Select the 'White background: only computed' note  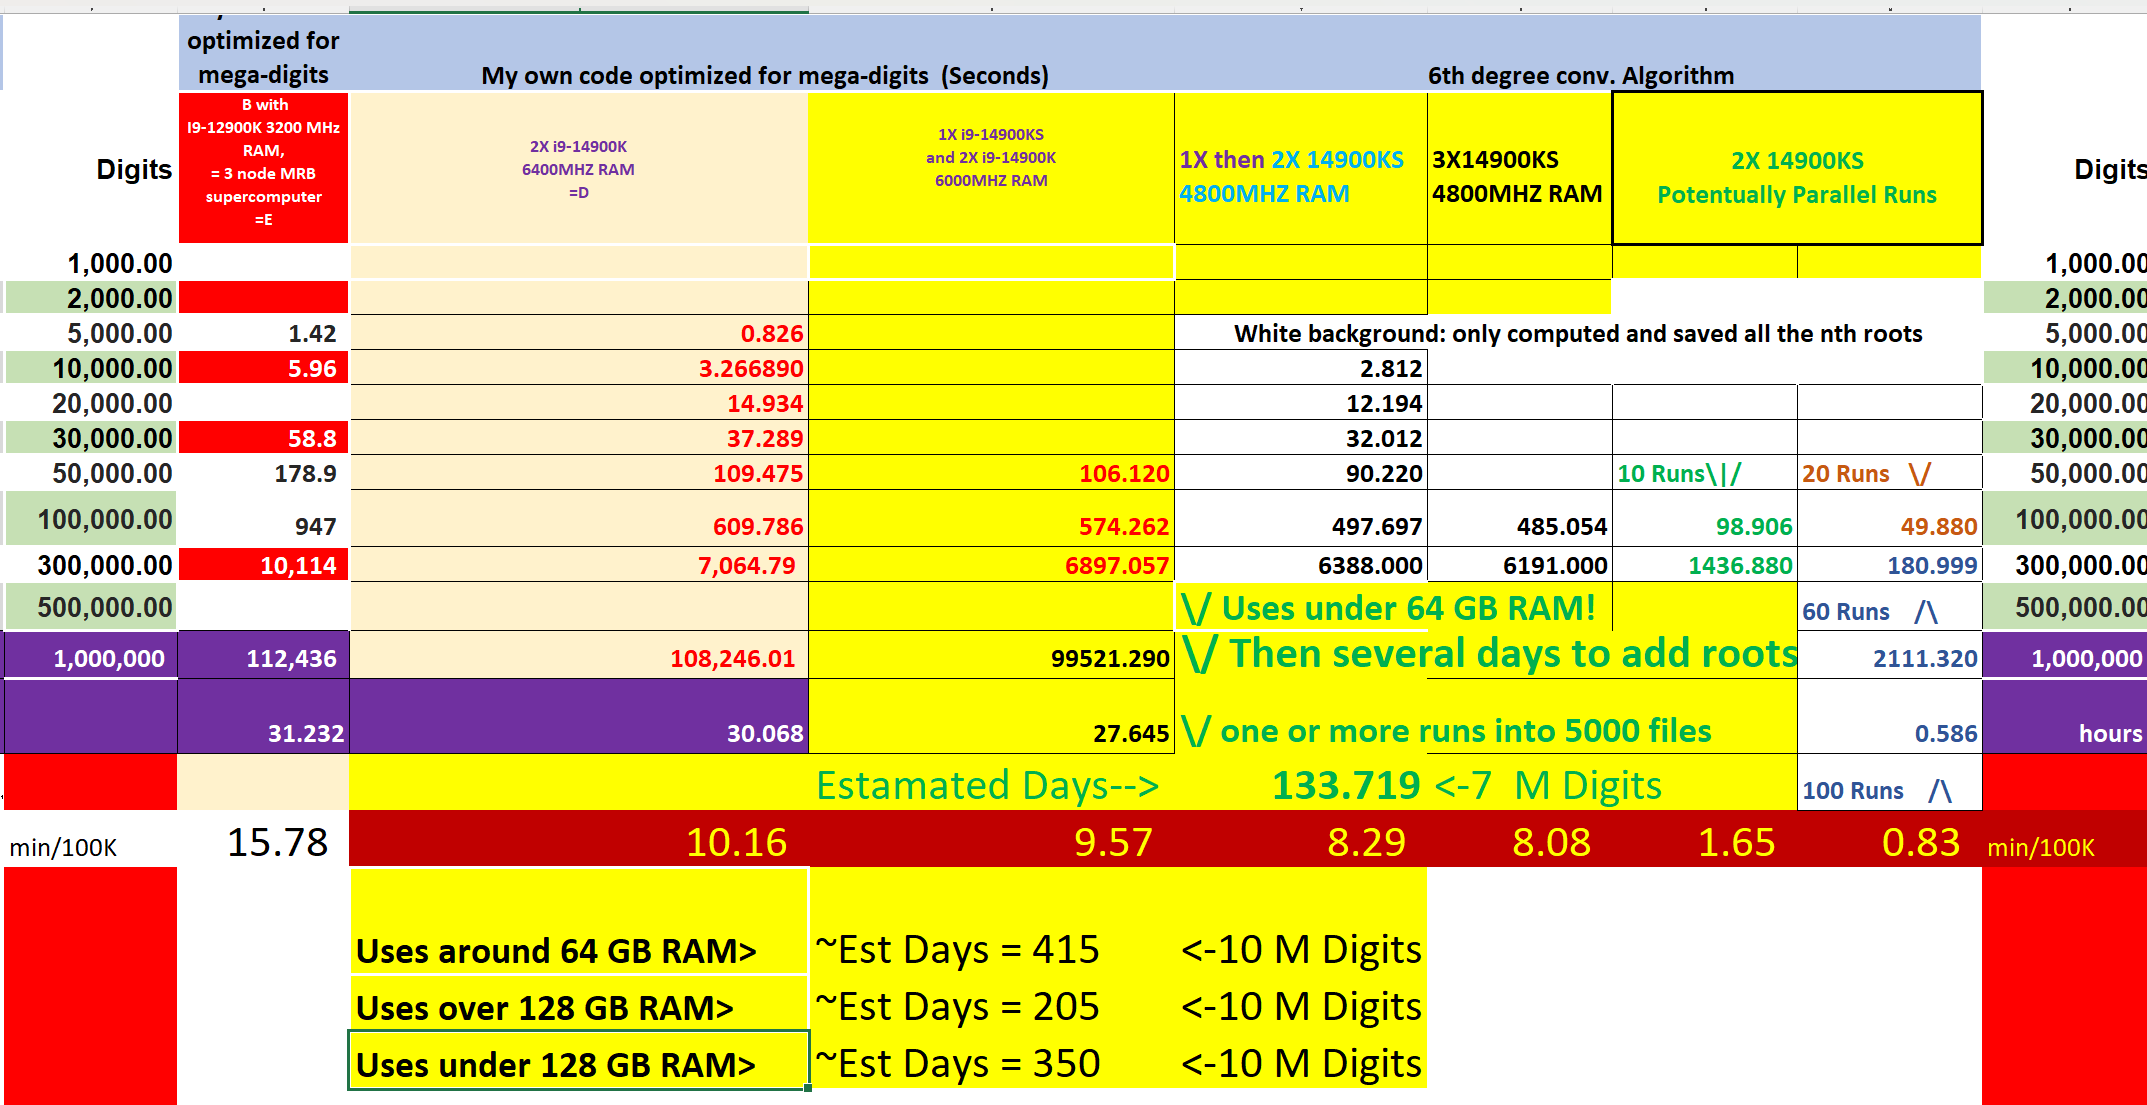point(1577,333)
